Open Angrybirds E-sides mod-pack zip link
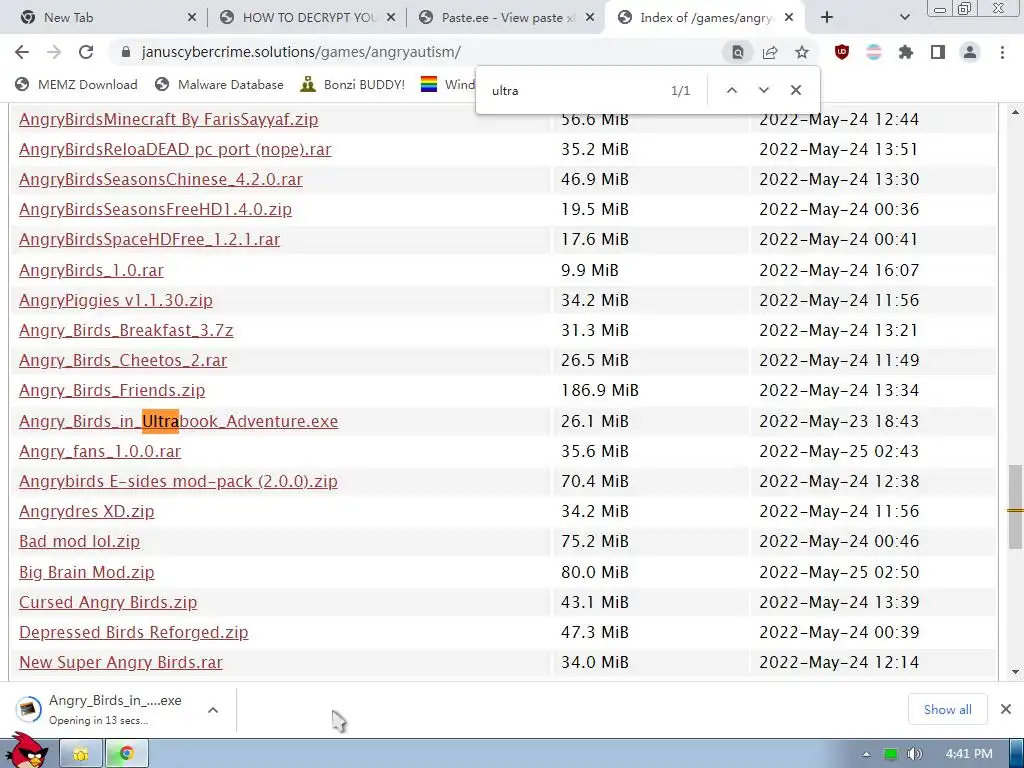 (x=178, y=481)
